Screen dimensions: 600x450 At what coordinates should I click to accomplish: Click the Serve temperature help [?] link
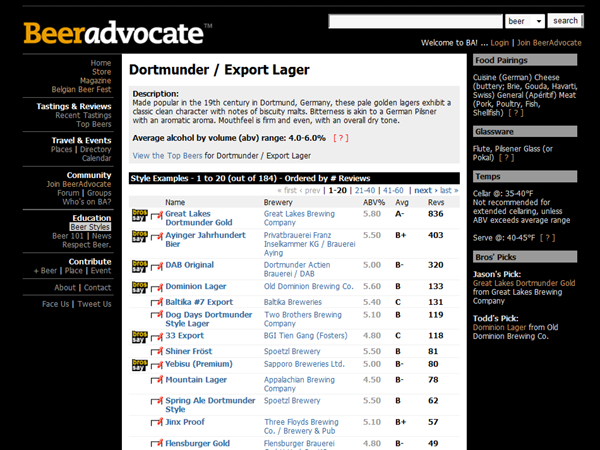click(x=547, y=238)
